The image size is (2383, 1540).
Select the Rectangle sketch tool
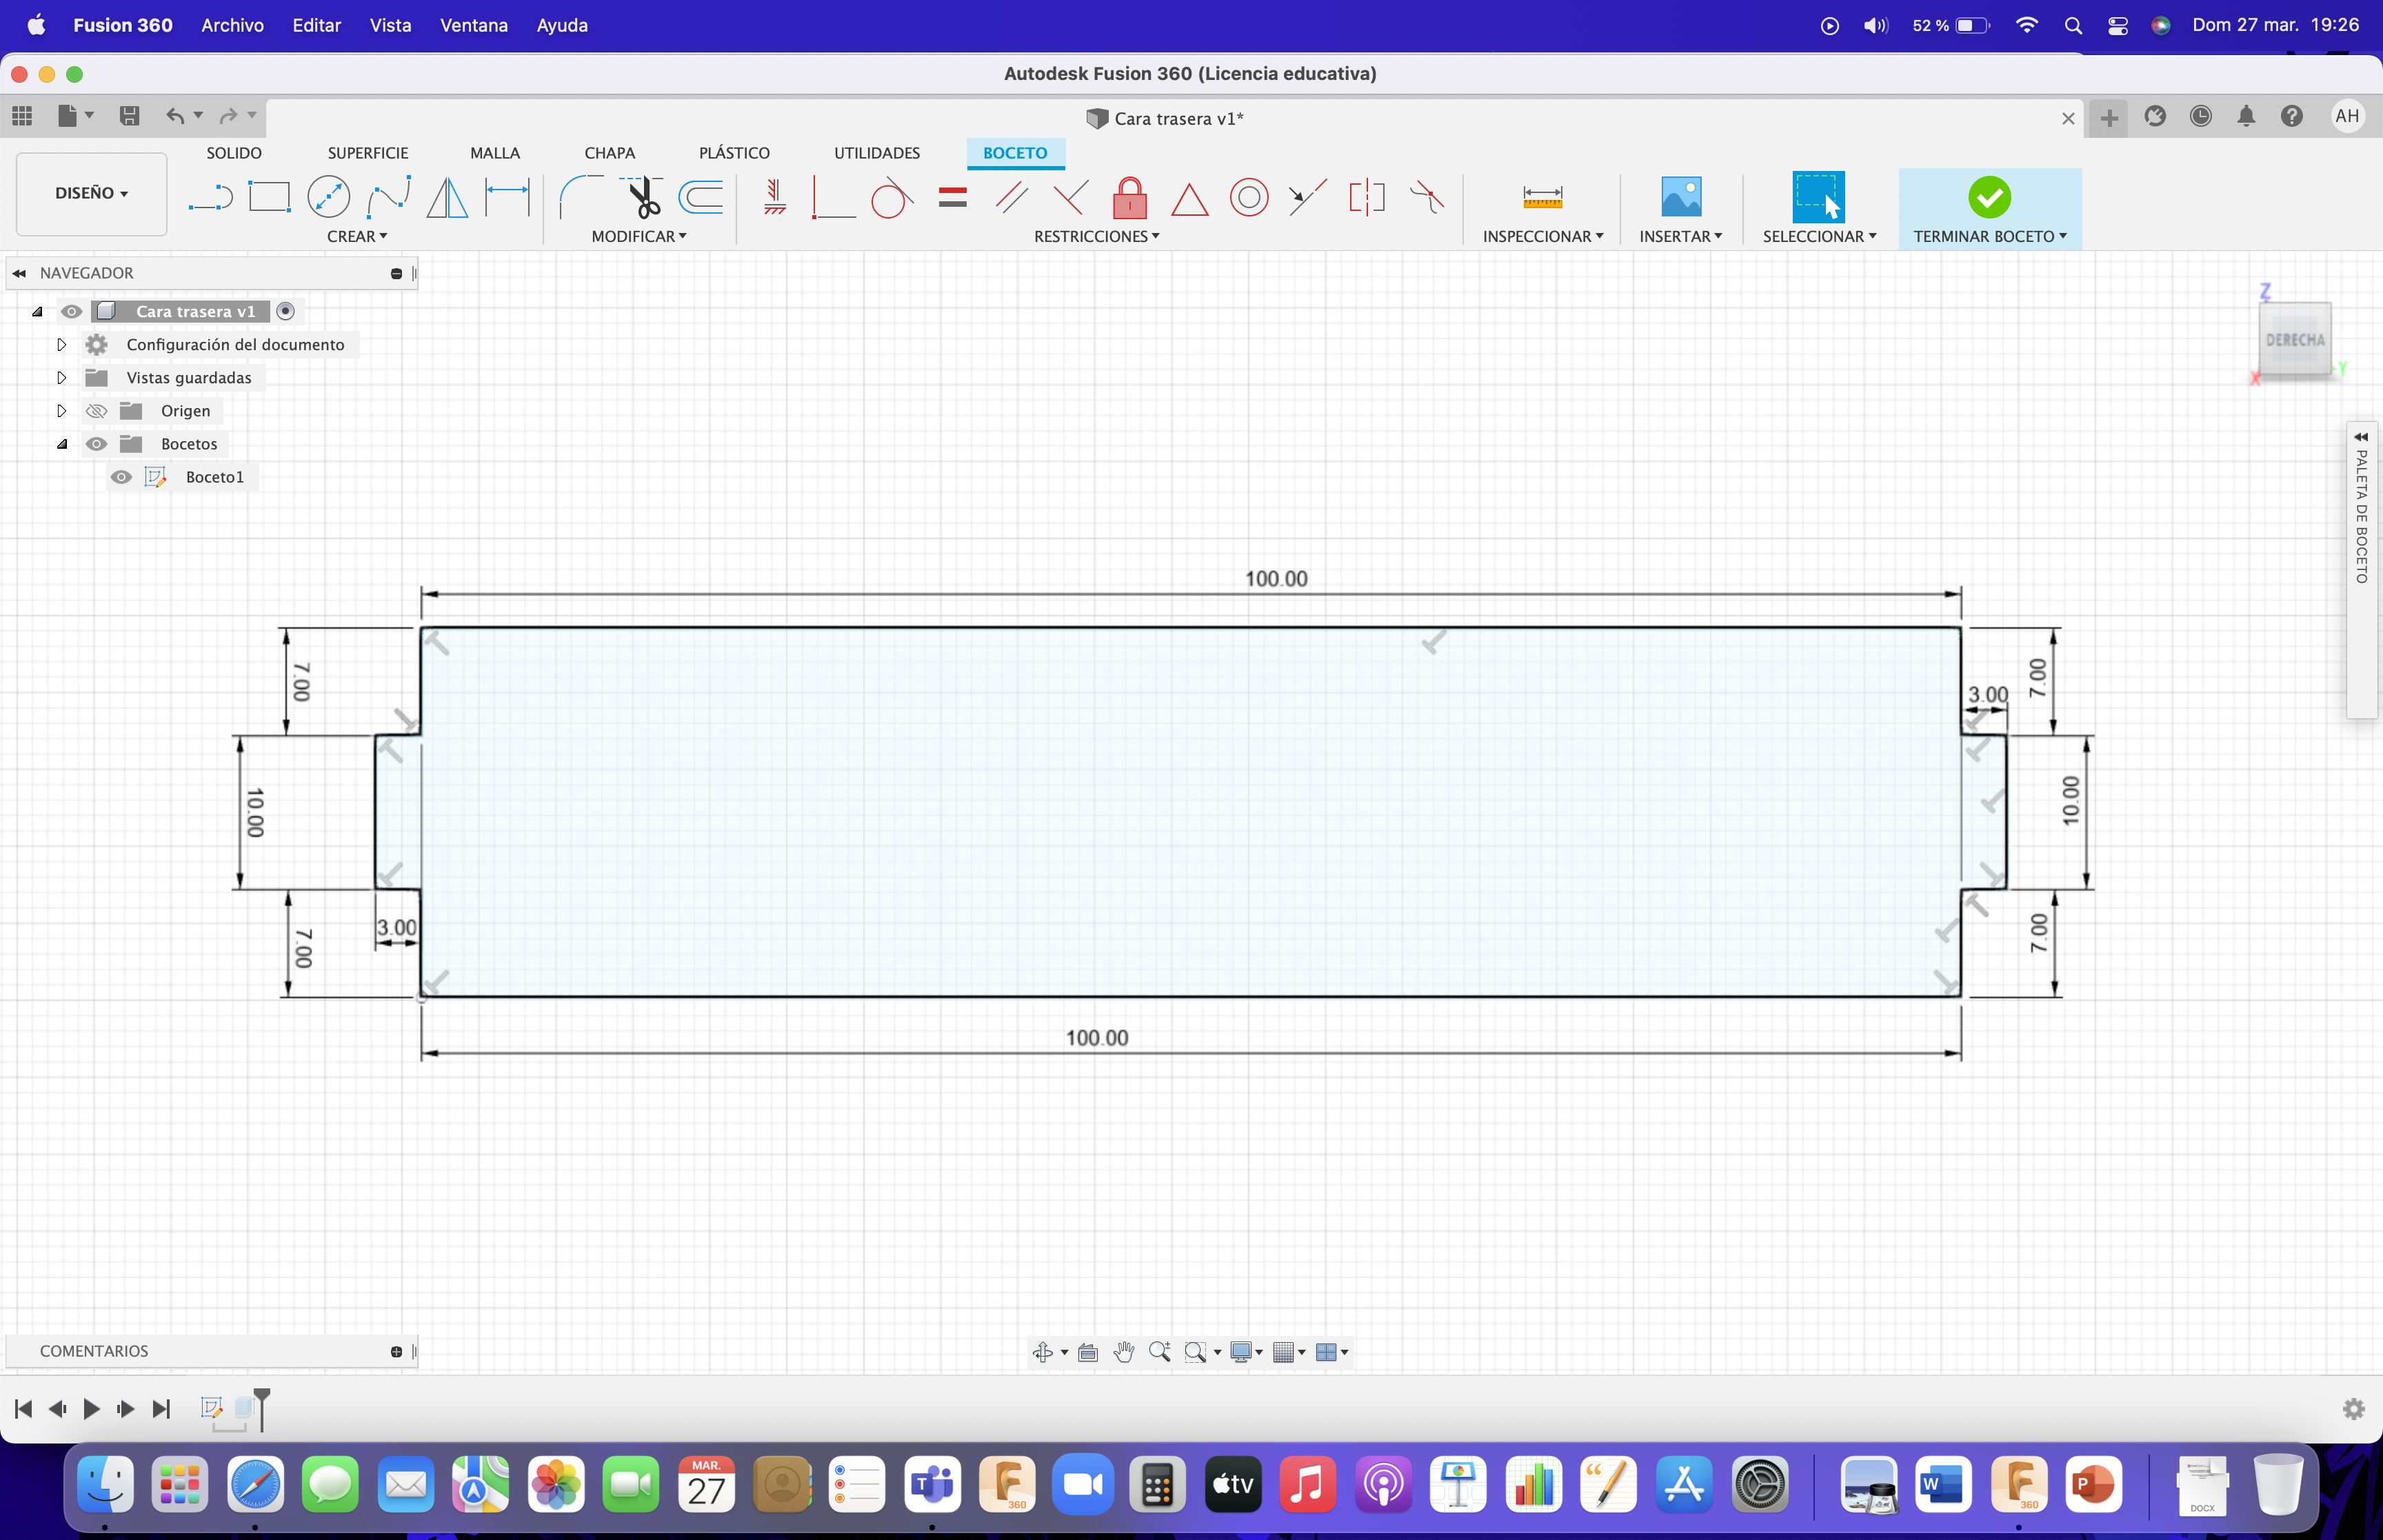click(x=269, y=197)
